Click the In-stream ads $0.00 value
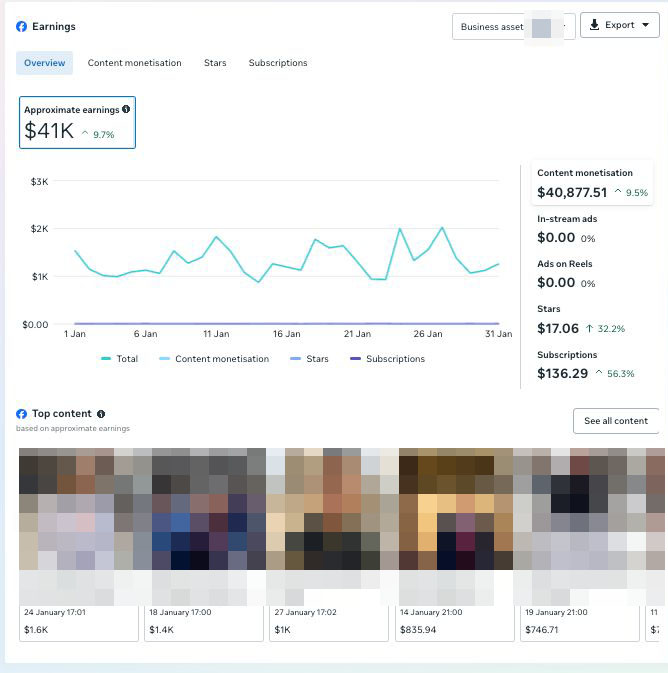This screenshot has height=673, width=668. (556, 237)
